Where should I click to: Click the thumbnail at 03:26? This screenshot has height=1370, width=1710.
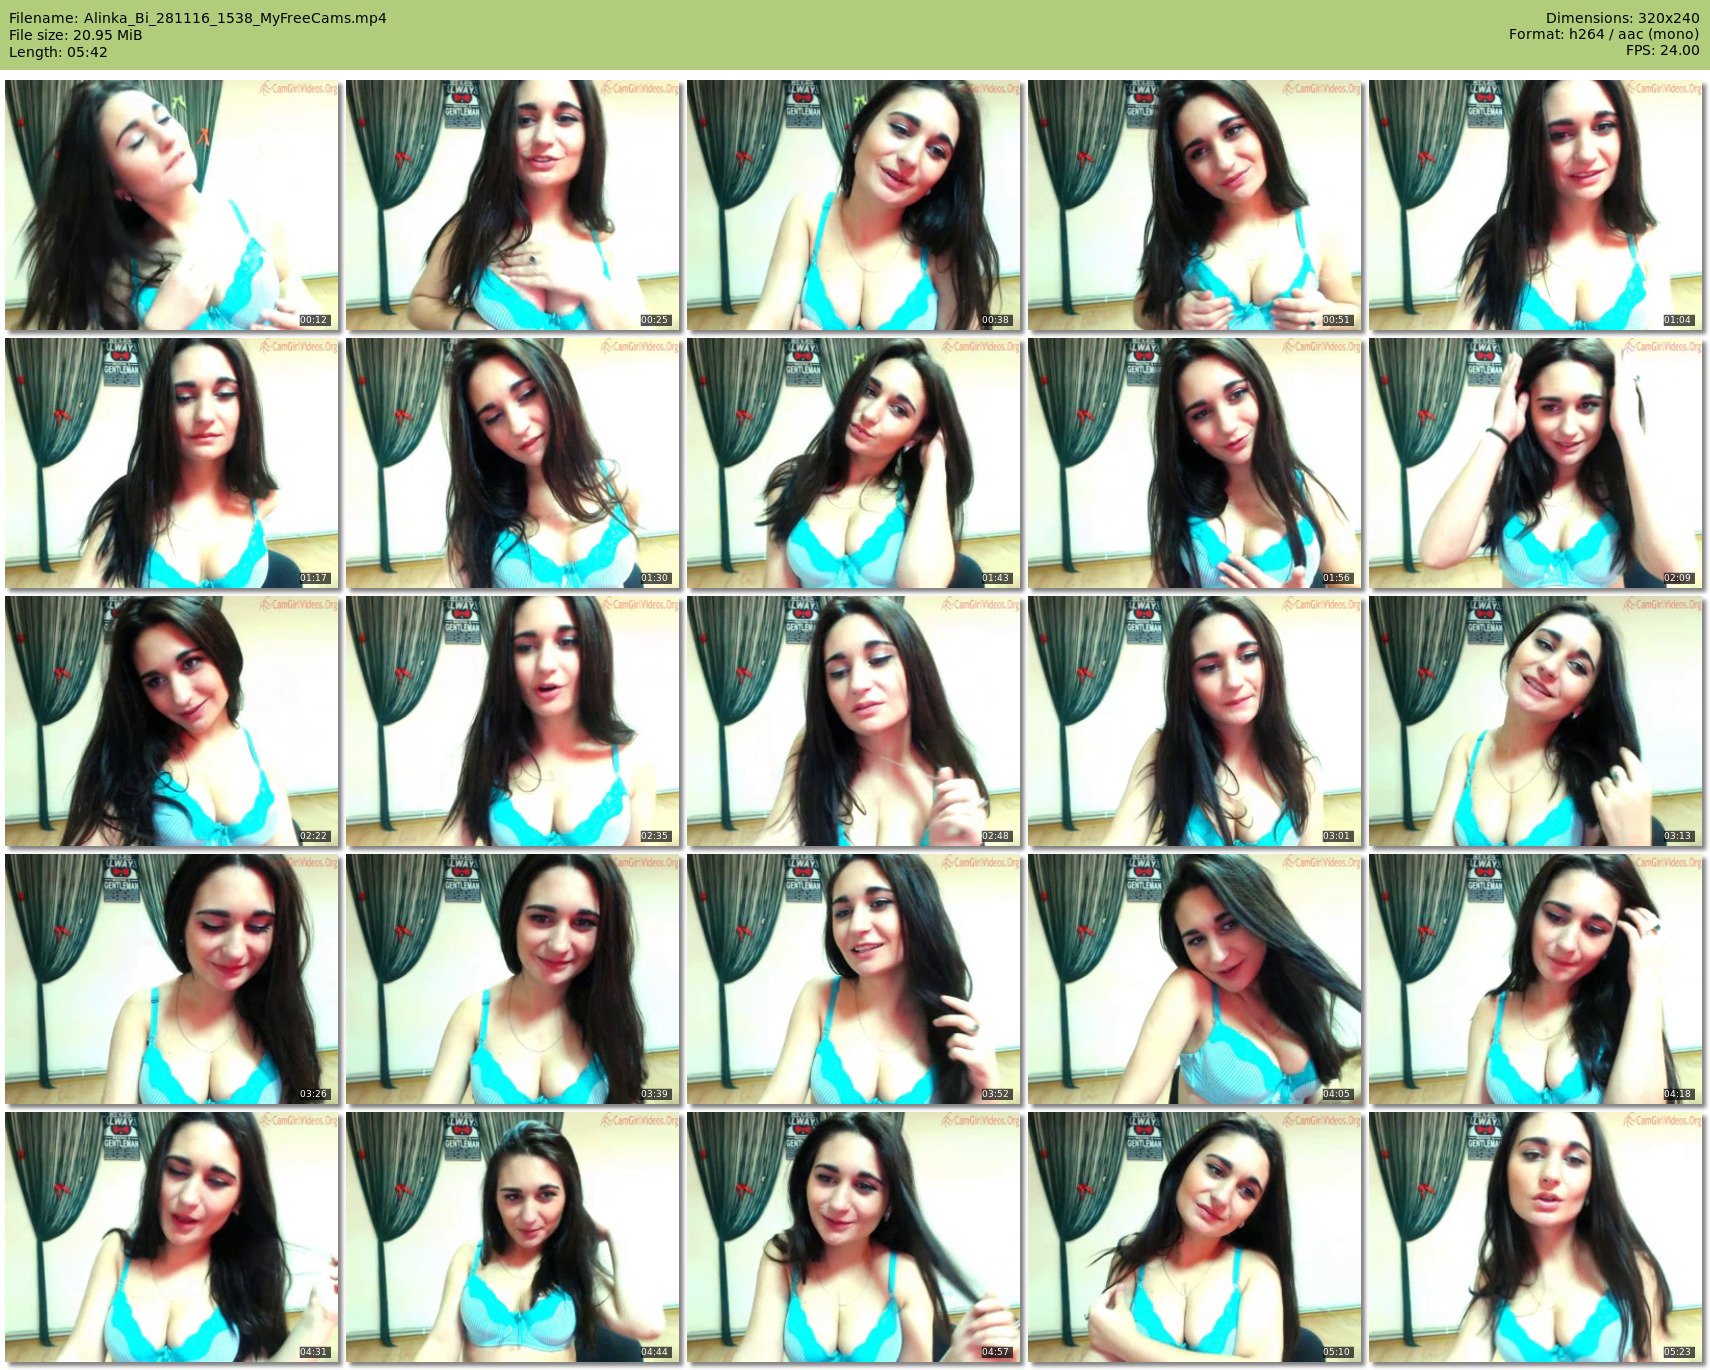click(x=172, y=979)
